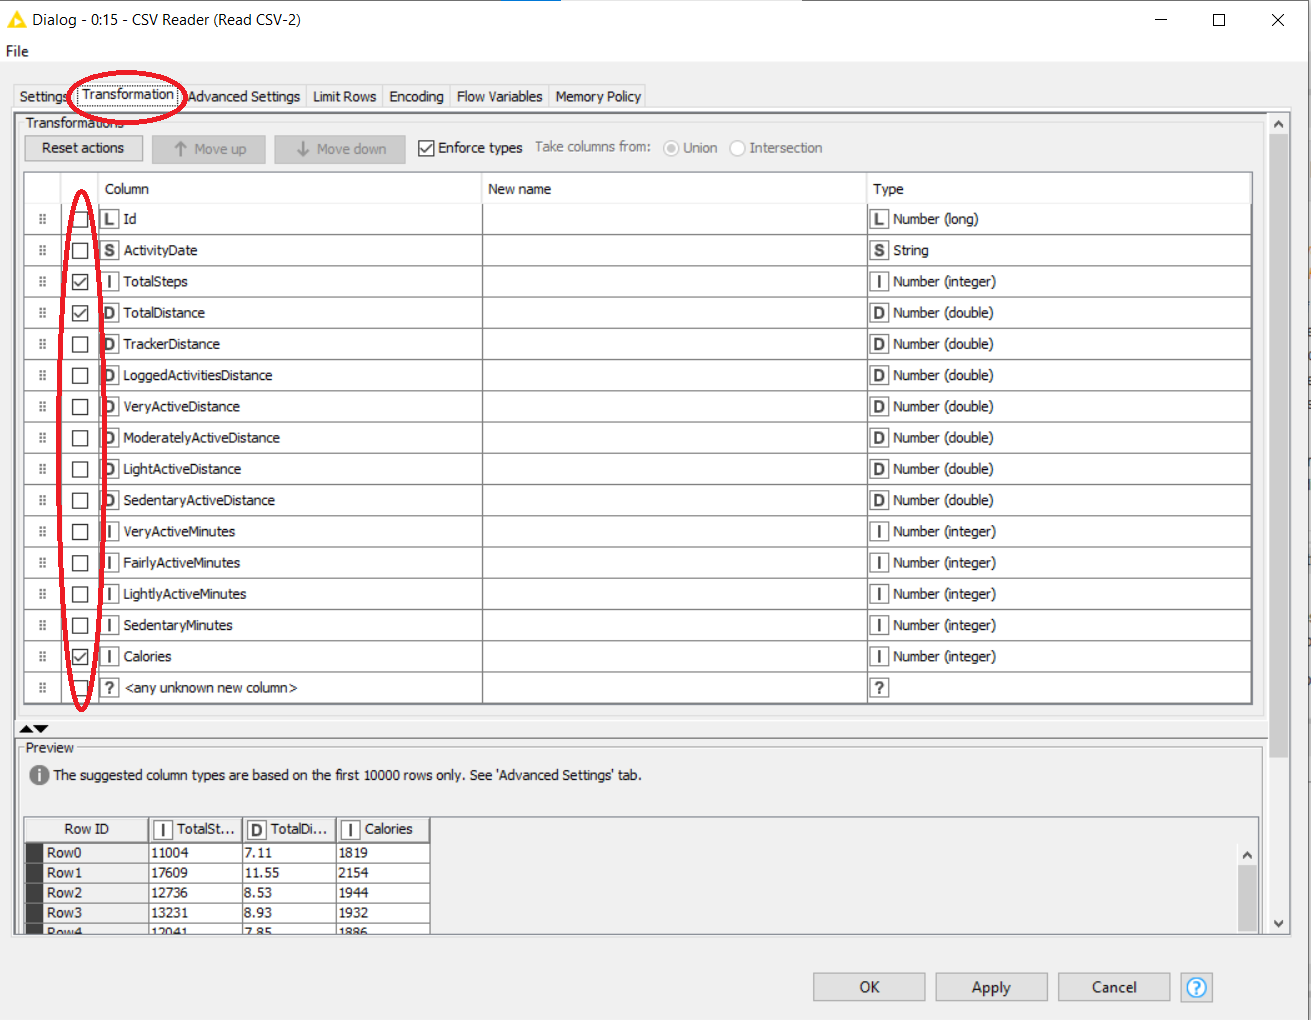Click the double type icon beside TotalDistance
This screenshot has width=1313, height=1020.
click(108, 312)
